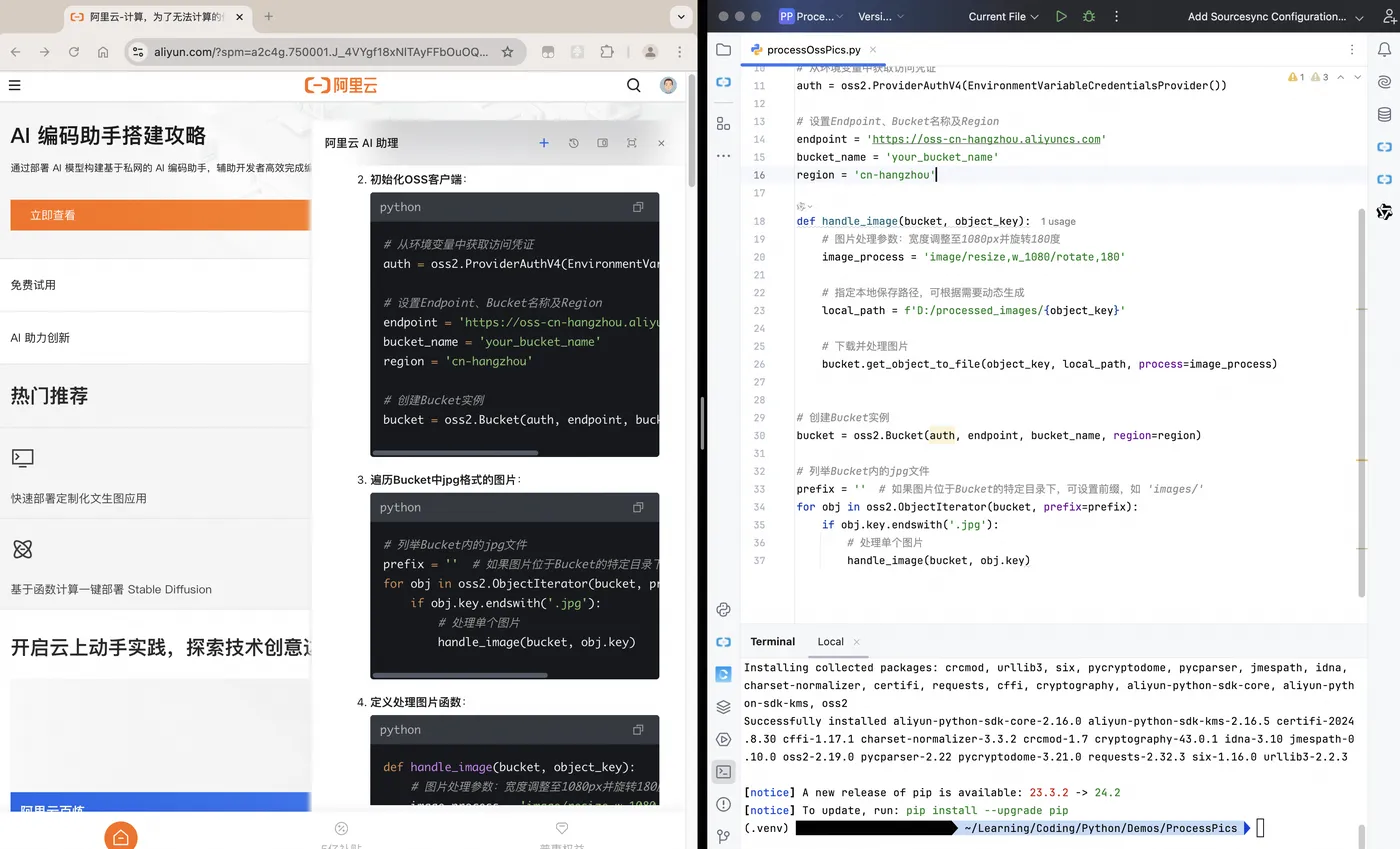Open Aliyun user avatar menu
Image resolution: width=1400 pixels, height=849 pixels.
point(668,86)
